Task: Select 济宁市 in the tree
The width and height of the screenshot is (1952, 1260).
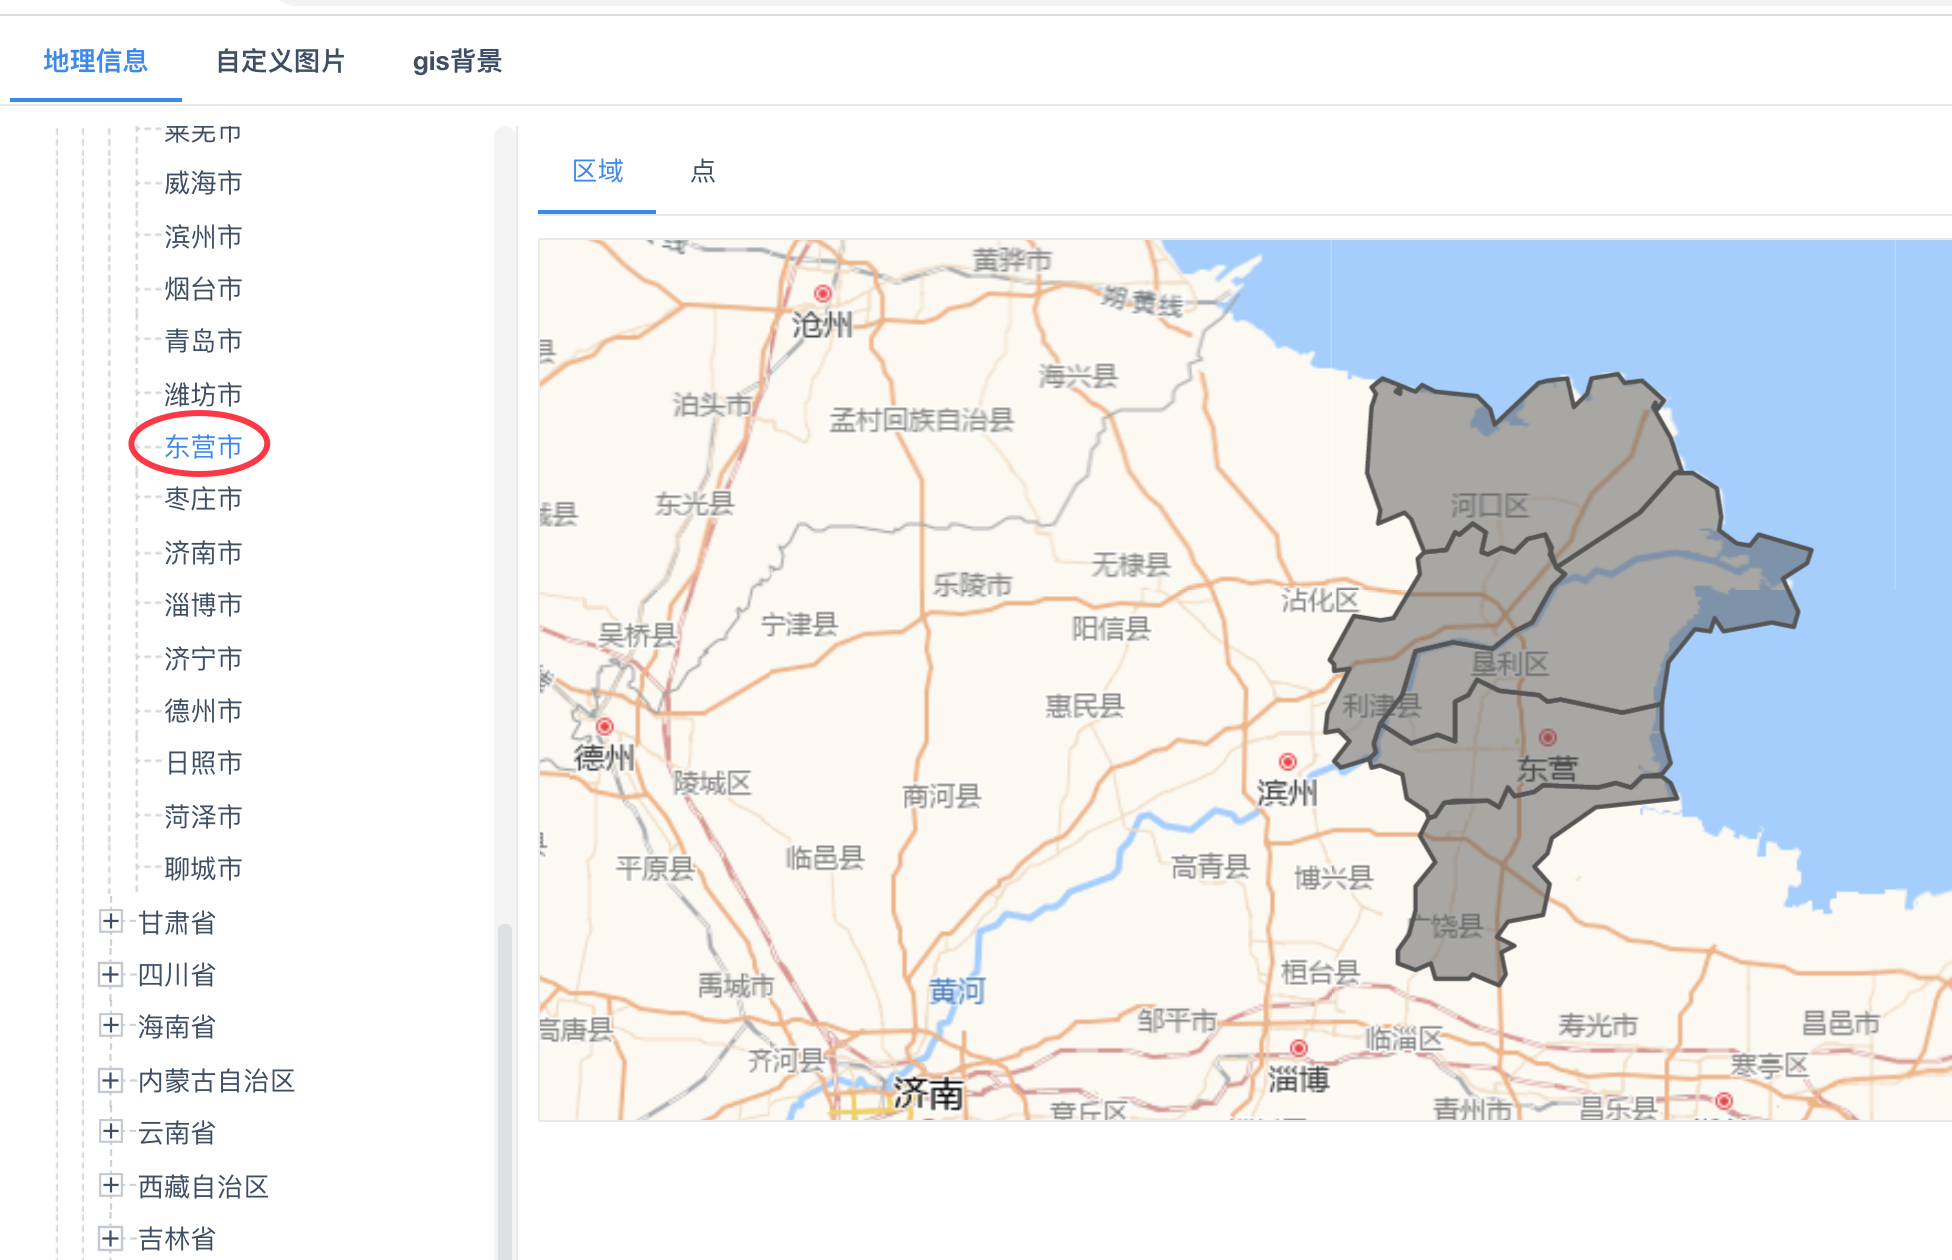Action: 203,658
